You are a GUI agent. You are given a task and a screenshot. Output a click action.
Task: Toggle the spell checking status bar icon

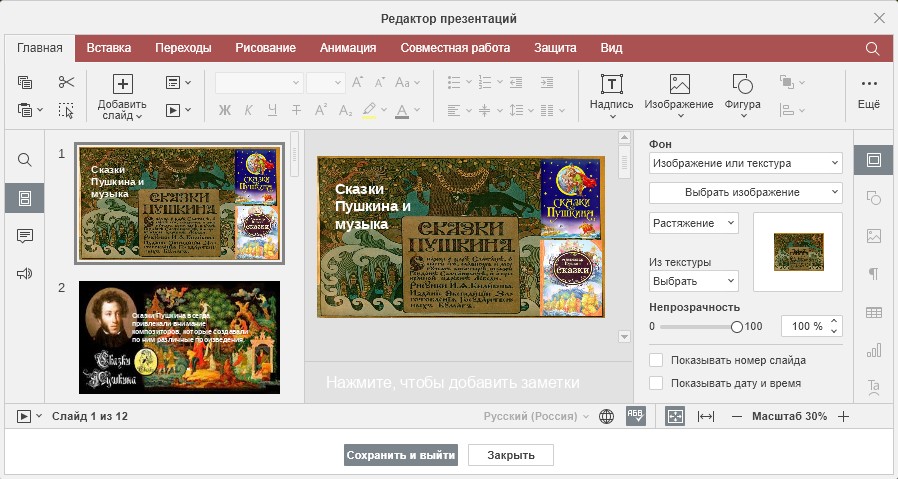pyautogui.click(x=635, y=417)
